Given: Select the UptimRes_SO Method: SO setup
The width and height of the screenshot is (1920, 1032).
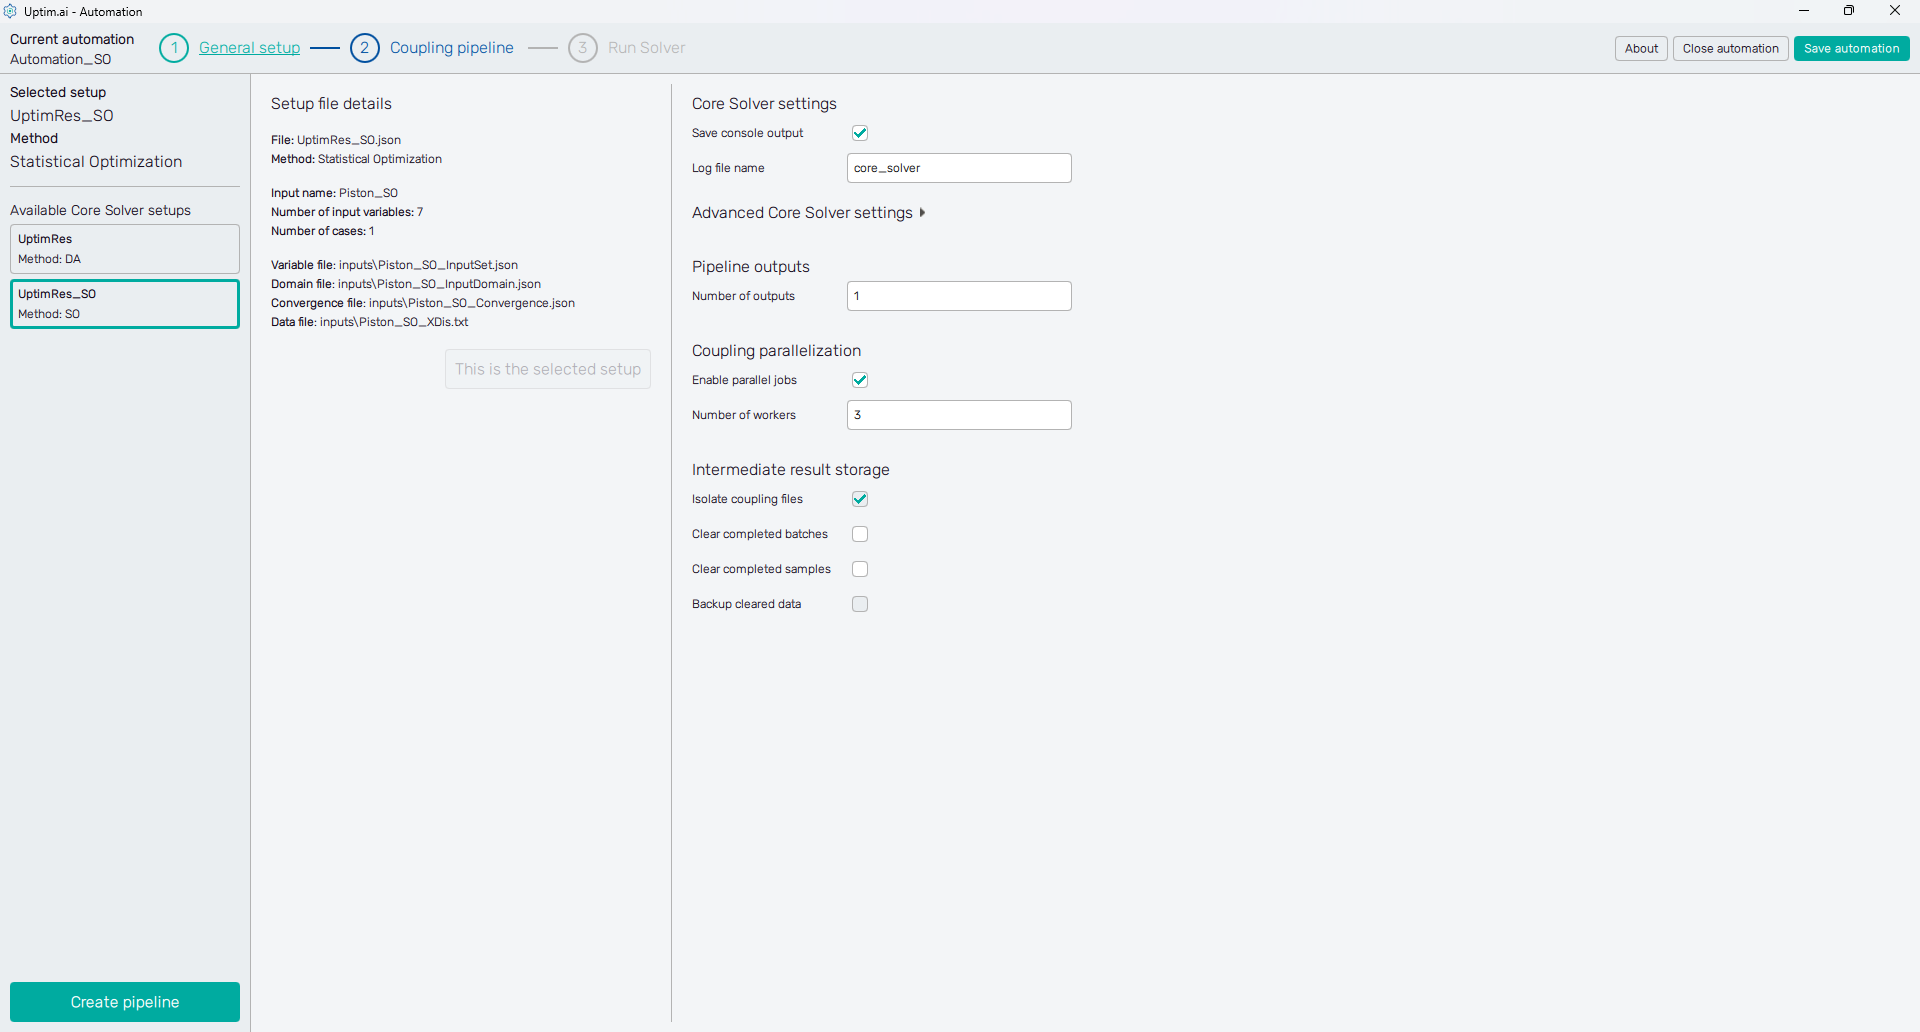Looking at the screenshot, I should click(x=125, y=304).
